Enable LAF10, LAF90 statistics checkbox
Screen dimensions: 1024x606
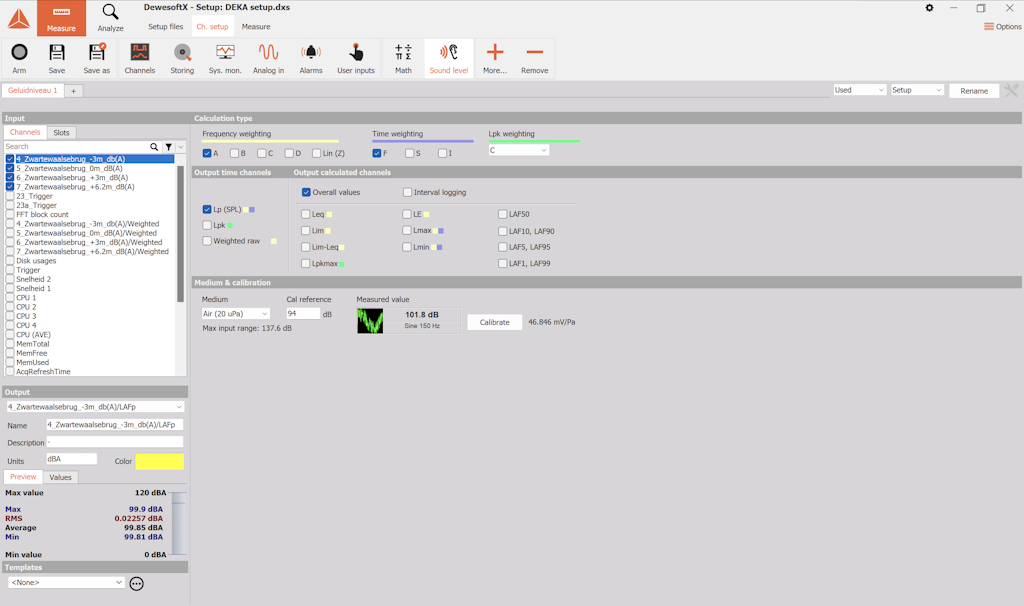pyautogui.click(x=502, y=231)
